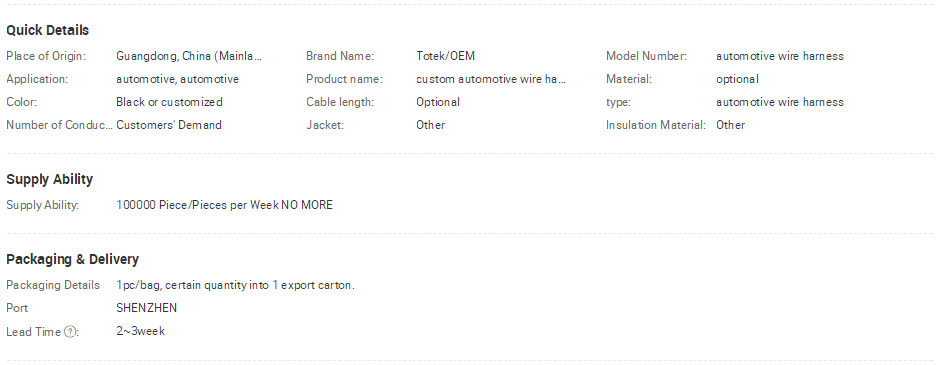Click the 100000 Piece/Pieces per Week text
The height and width of the screenshot is (365, 939).
point(197,205)
